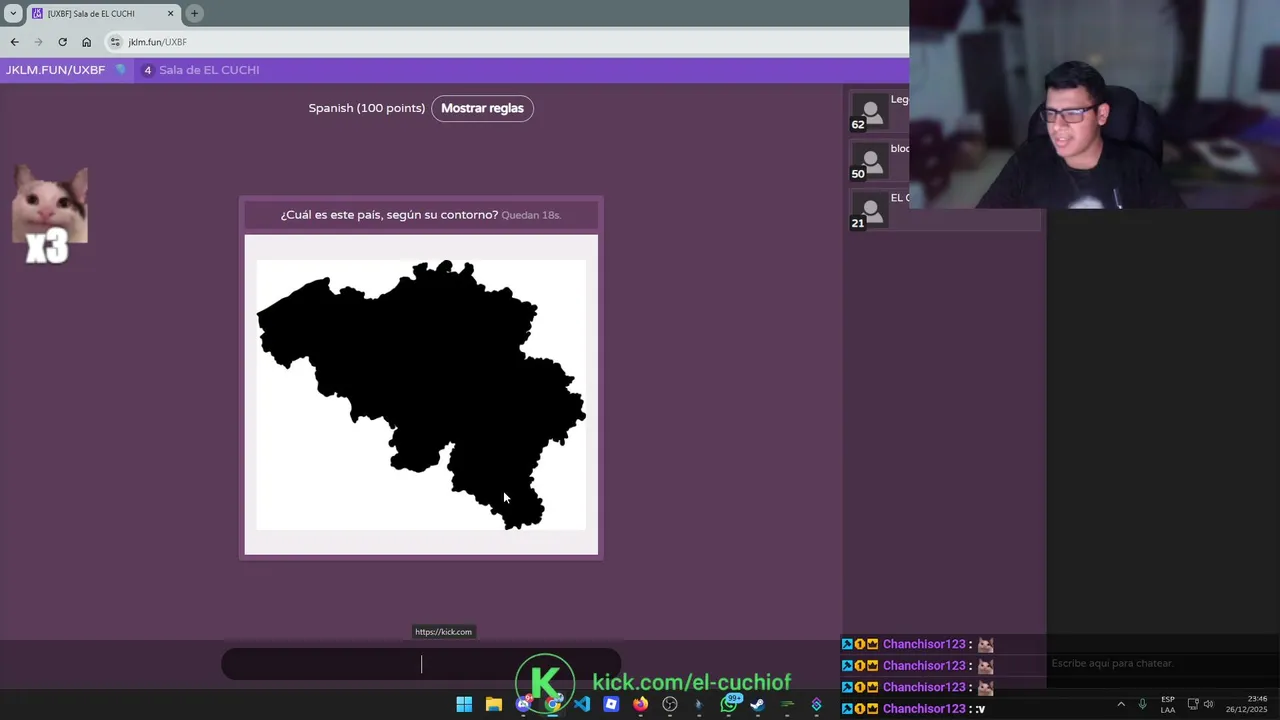Click the Chanchisor123 :v chat message
Screen dimensions: 1280x720
click(913, 708)
